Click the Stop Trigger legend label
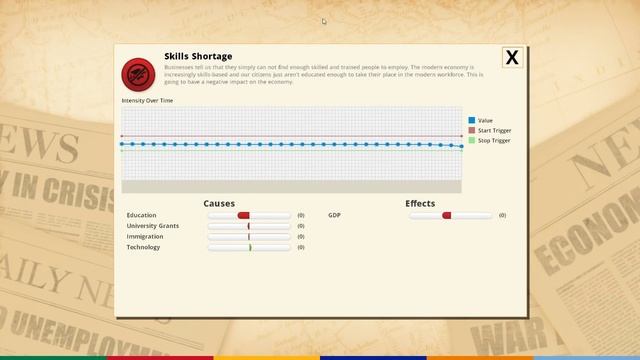 point(494,140)
